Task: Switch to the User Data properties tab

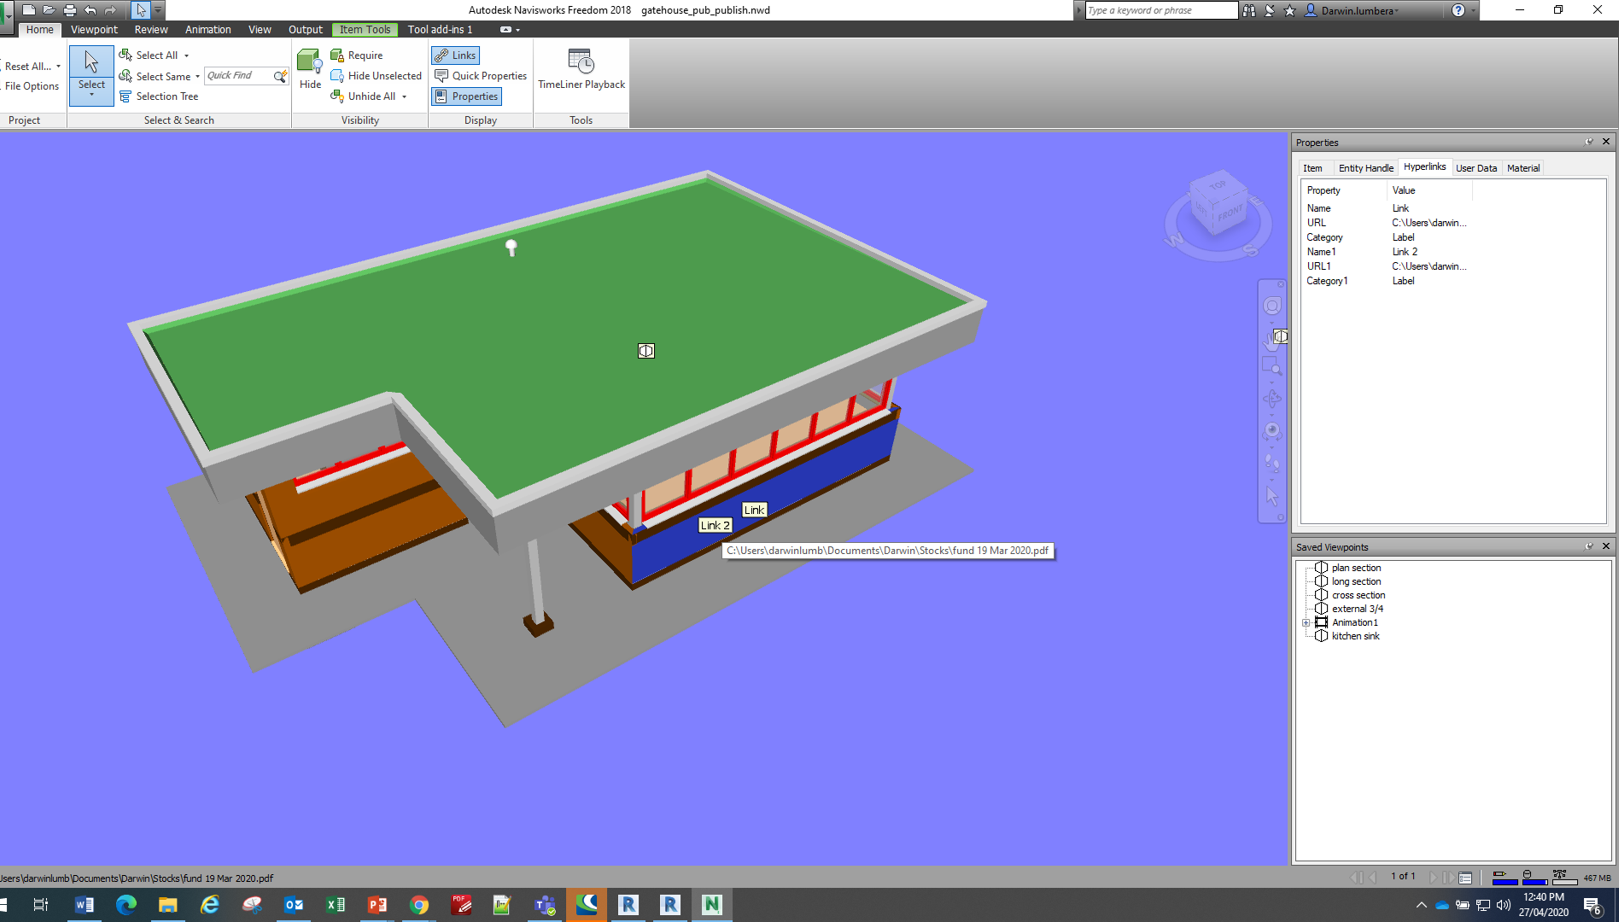Action: point(1476,168)
